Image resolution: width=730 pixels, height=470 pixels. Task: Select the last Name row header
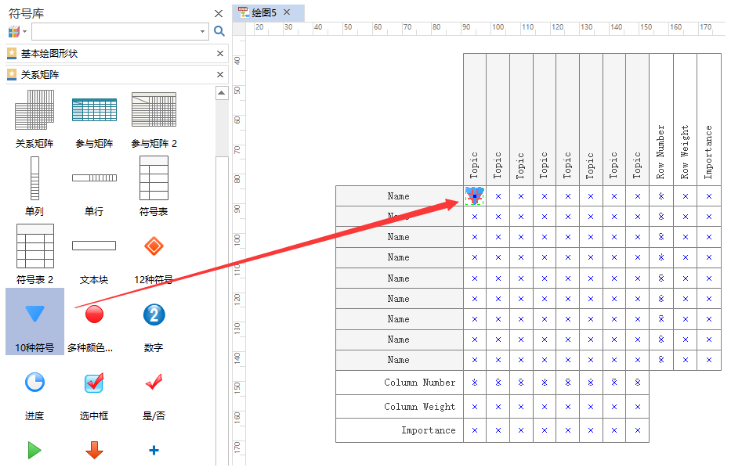[399, 360]
